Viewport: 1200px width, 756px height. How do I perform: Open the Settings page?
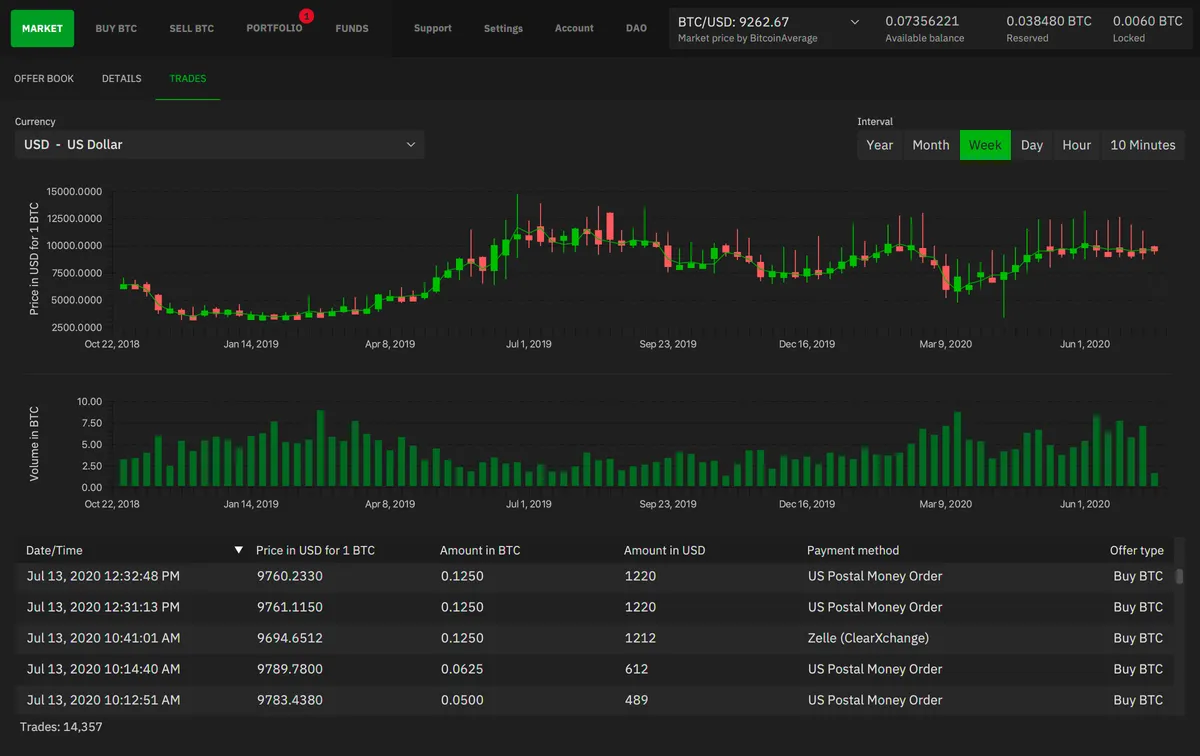click(503, 28)
